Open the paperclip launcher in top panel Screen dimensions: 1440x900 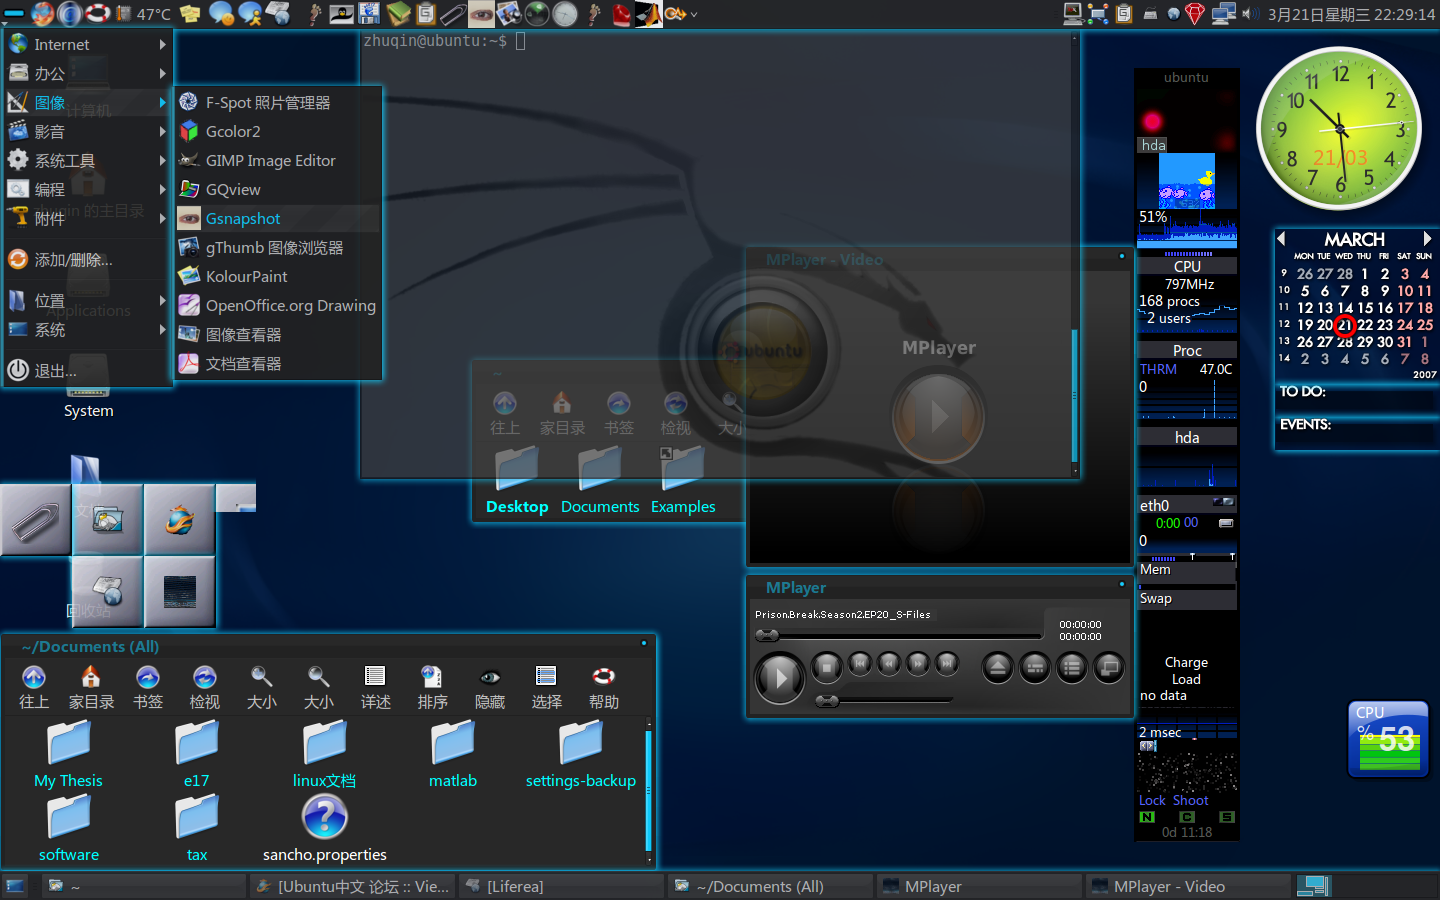click(x=453, y=14)
